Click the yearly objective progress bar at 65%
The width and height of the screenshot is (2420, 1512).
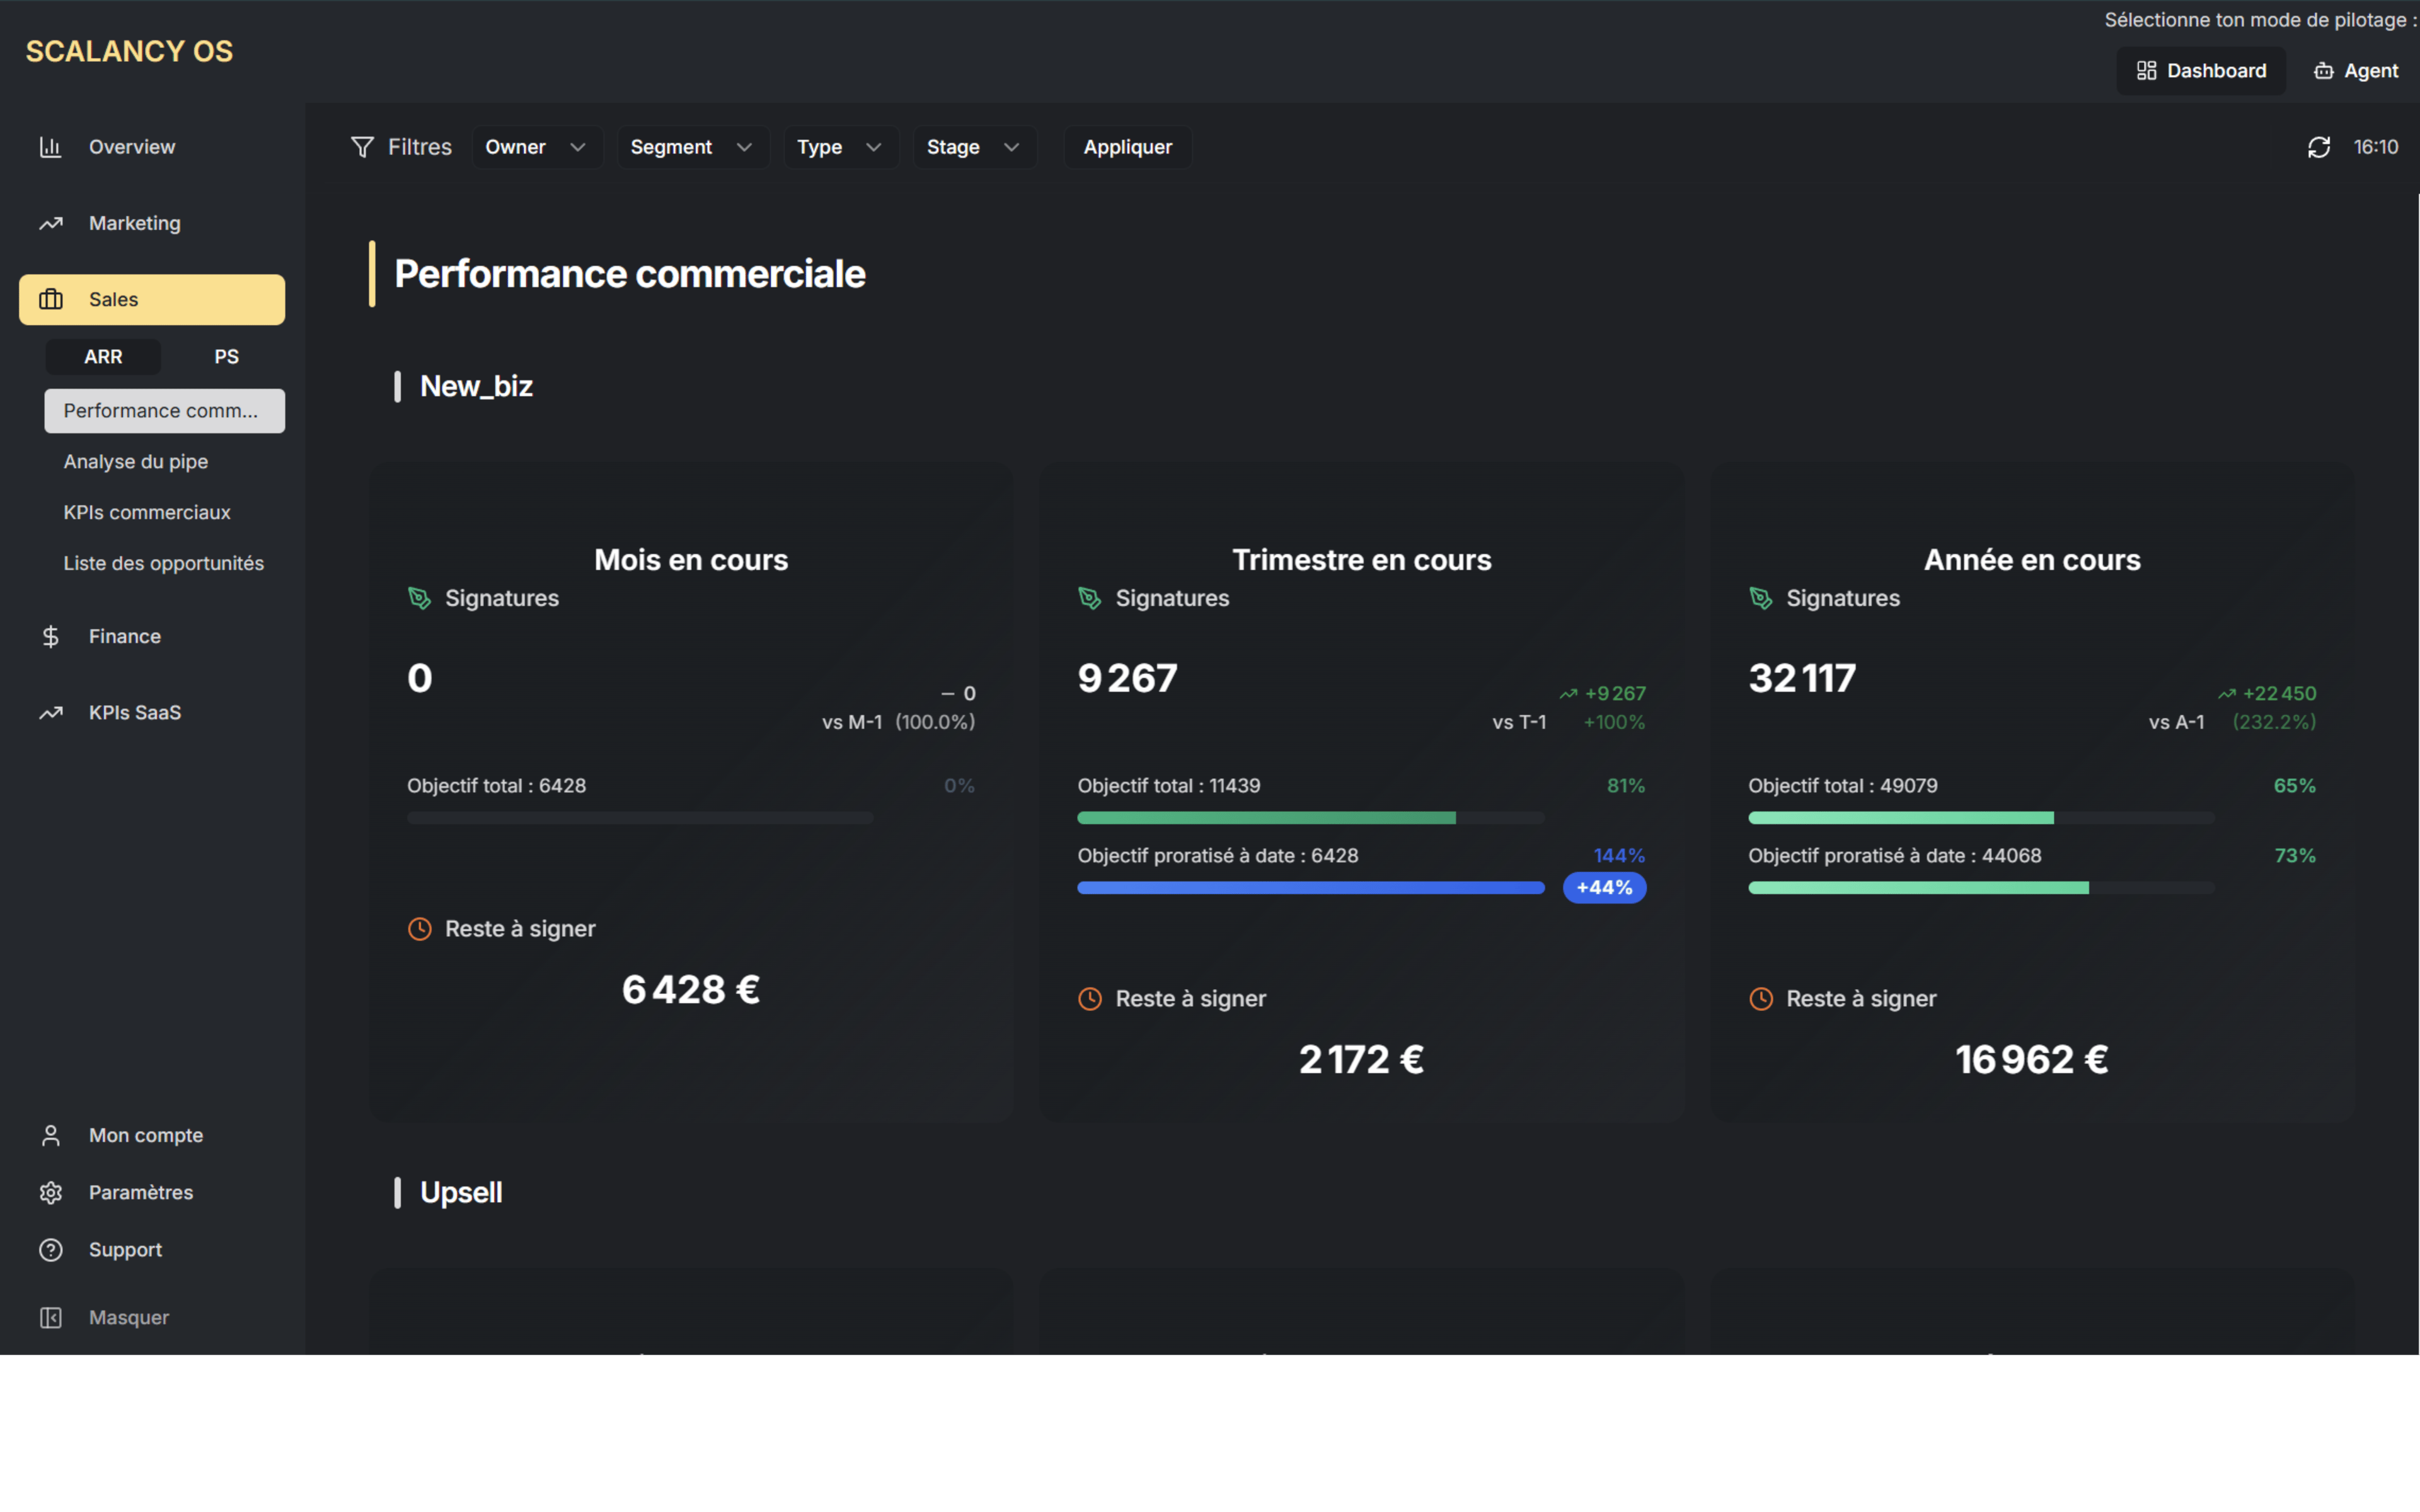(x=1980, y=817)
